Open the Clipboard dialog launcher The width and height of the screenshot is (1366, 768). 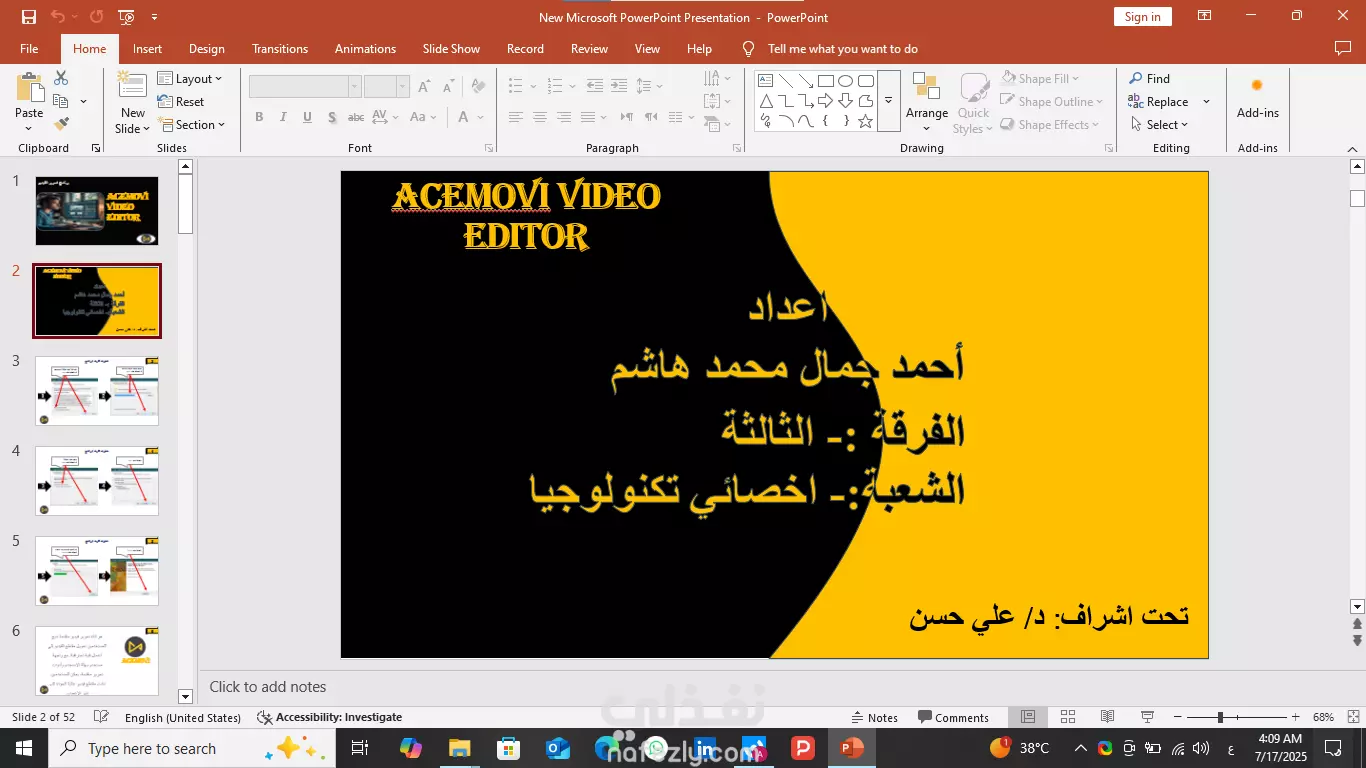[96, 148]
